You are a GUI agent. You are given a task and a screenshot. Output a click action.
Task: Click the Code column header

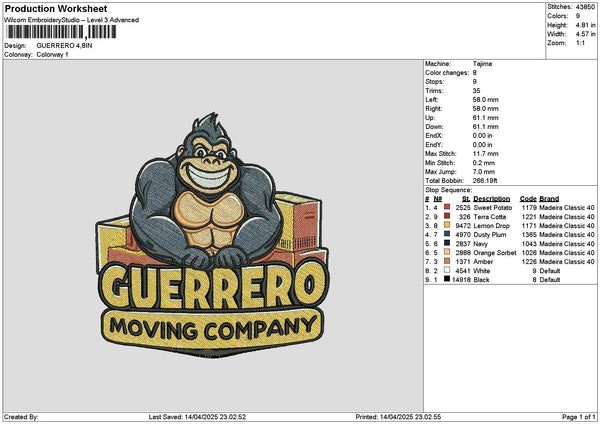[x=528, y=198]
